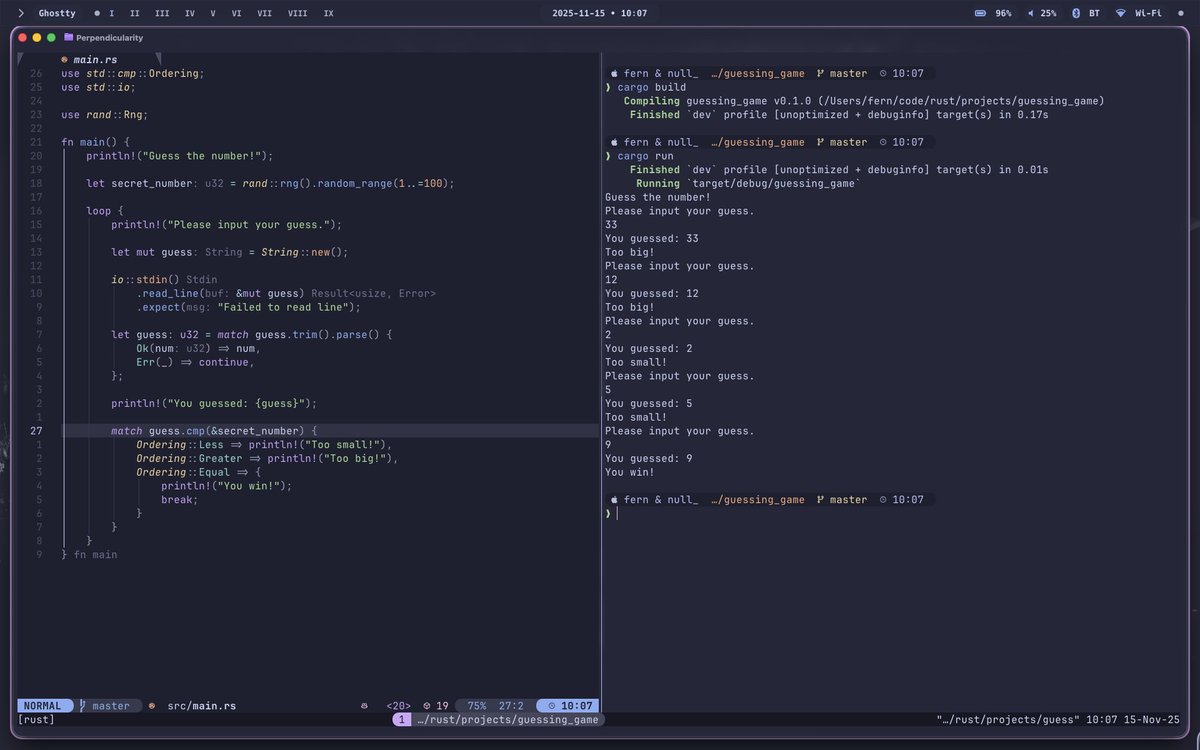This screenshot has width=1200, height=750.
Task: Click the 27:2 cursor position in statusline
Action: (511, 706)
